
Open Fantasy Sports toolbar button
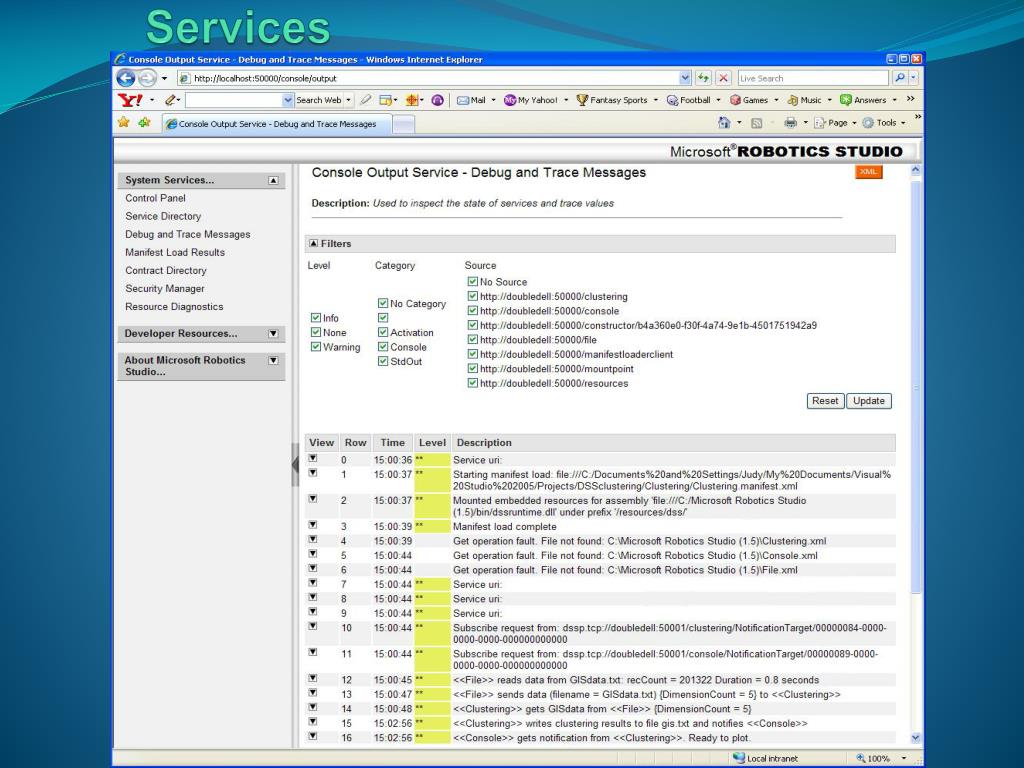click(612, 100)
